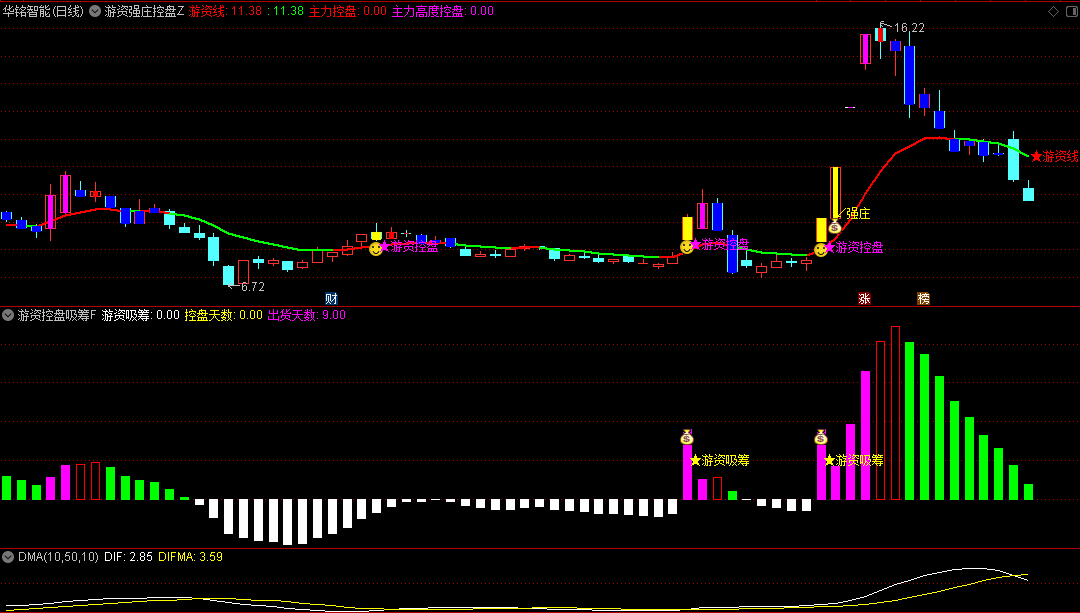Click the 榜 marker on the time axis
Screen dimensions: 1080x613
[923, 298]
